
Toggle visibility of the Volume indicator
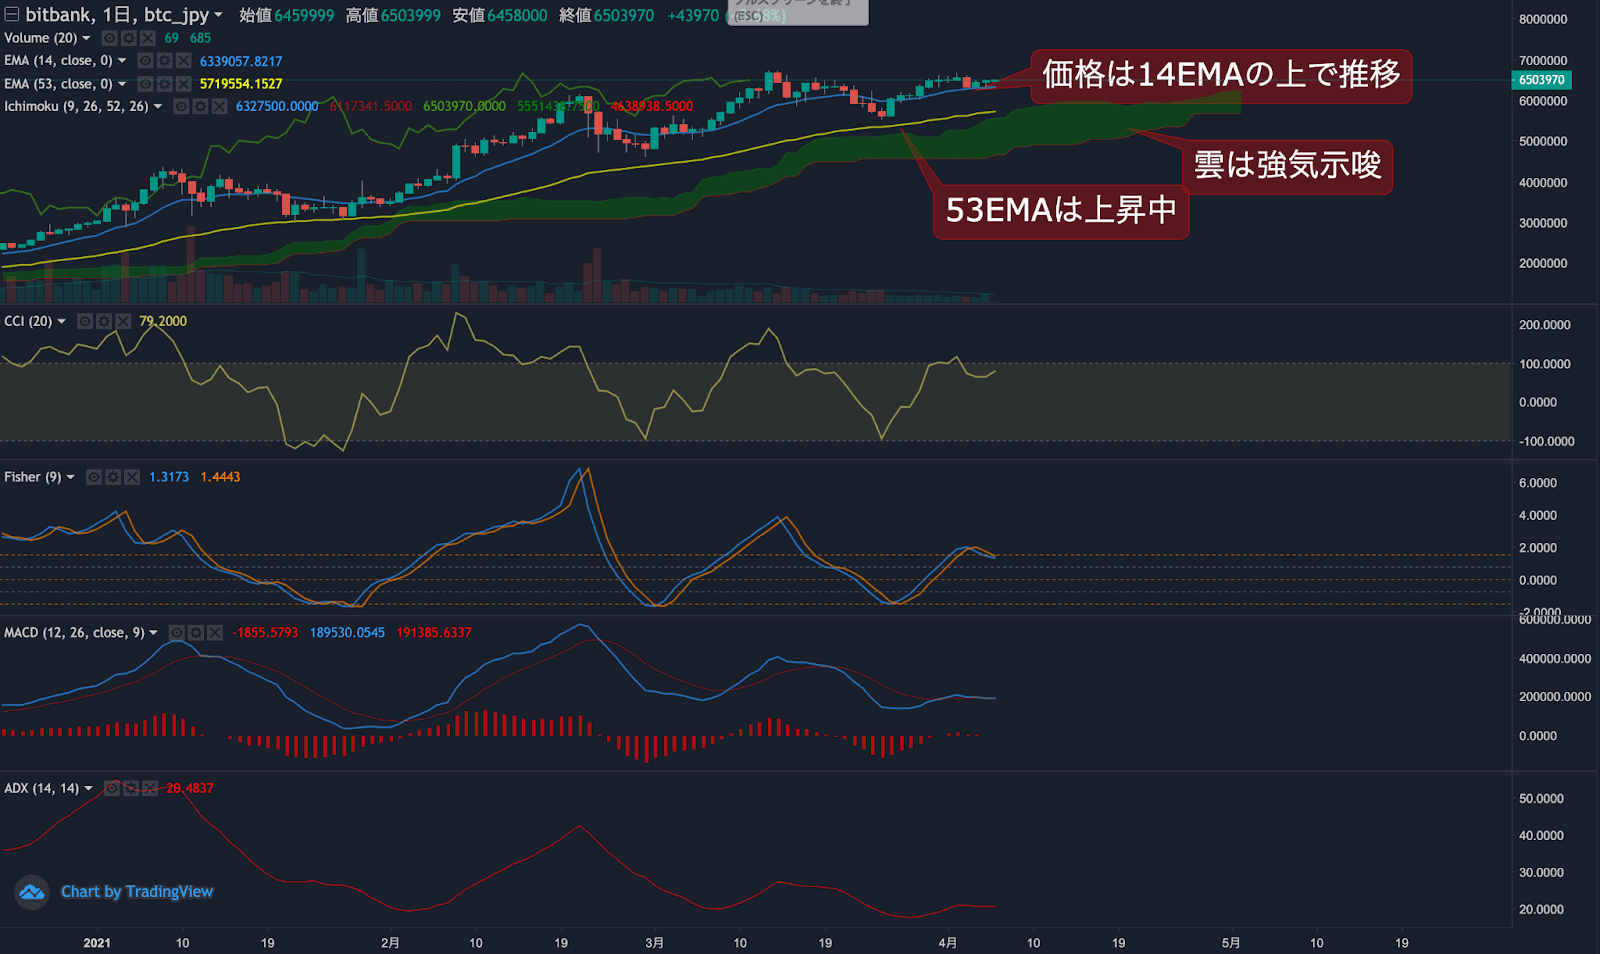pyautogui.click(x=110, y=38)
